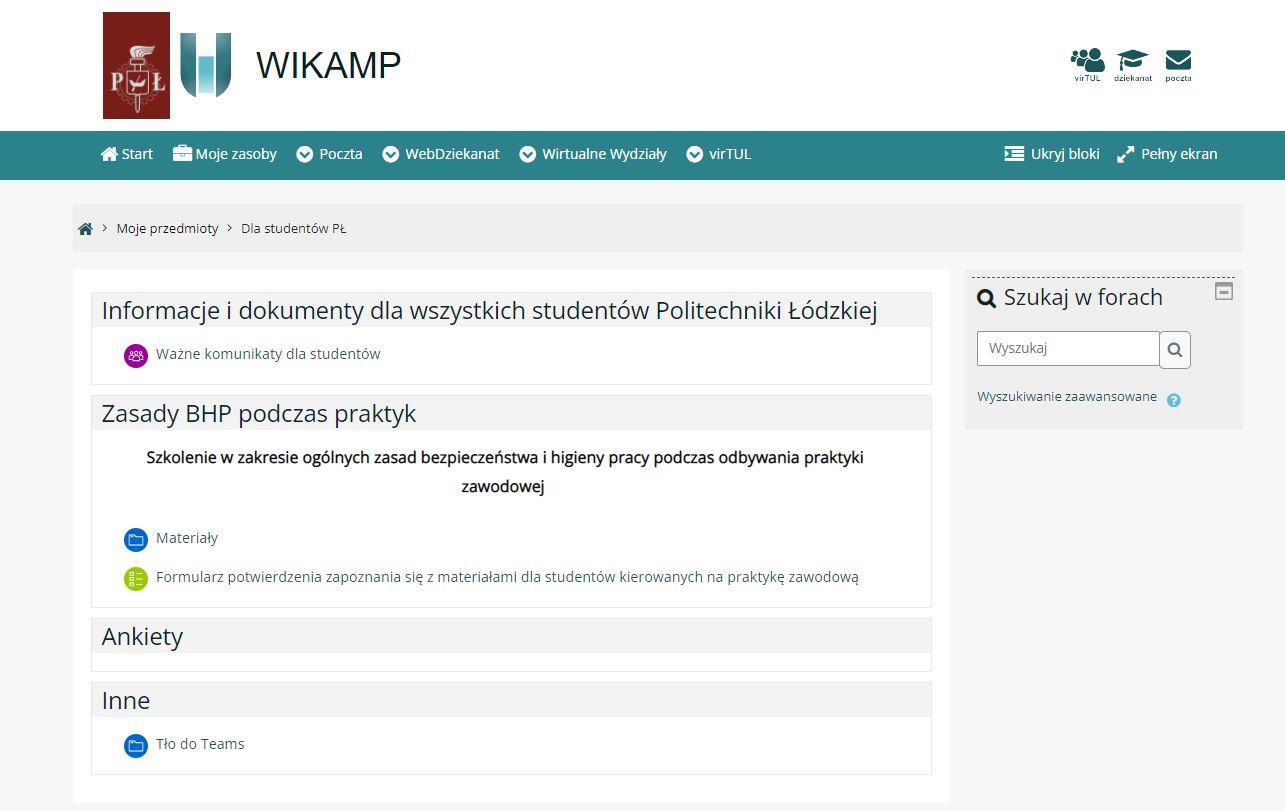Collapse the Szukaj w forach block
1285x811 pixels.
click(1224, 291)
